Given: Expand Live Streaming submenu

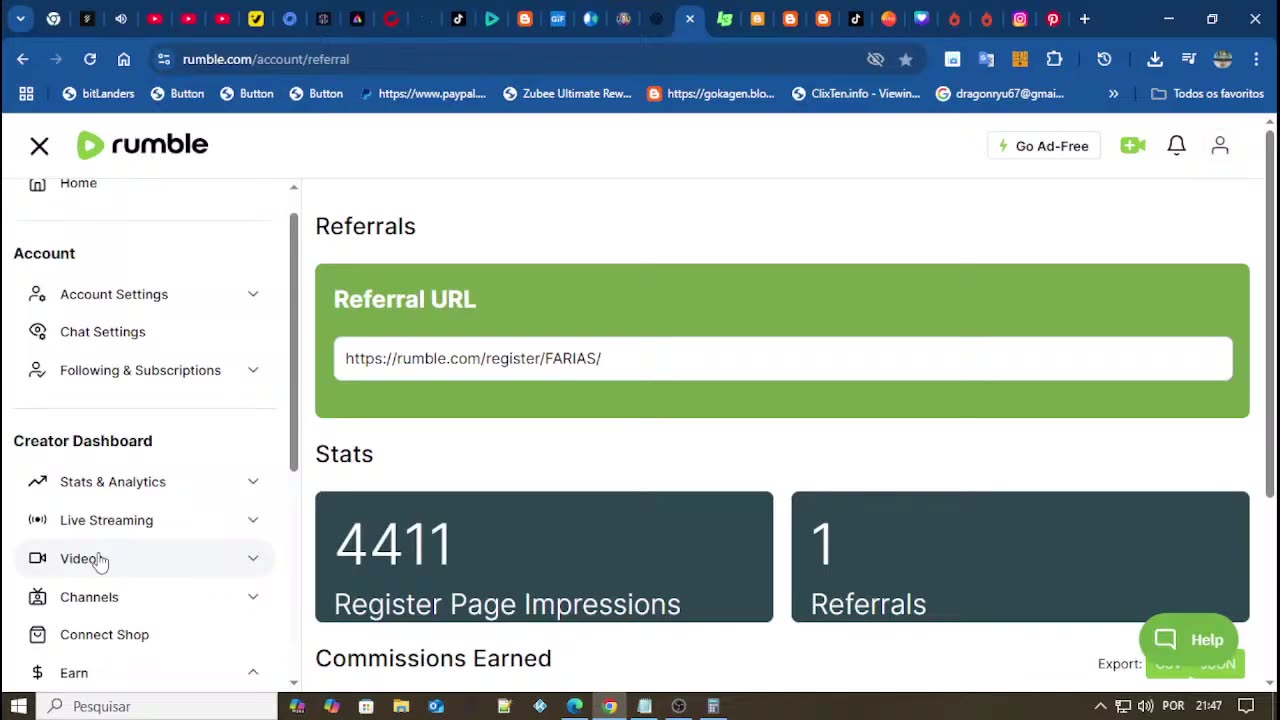Looking at the screenshot, I should click(x=253, y=520).
